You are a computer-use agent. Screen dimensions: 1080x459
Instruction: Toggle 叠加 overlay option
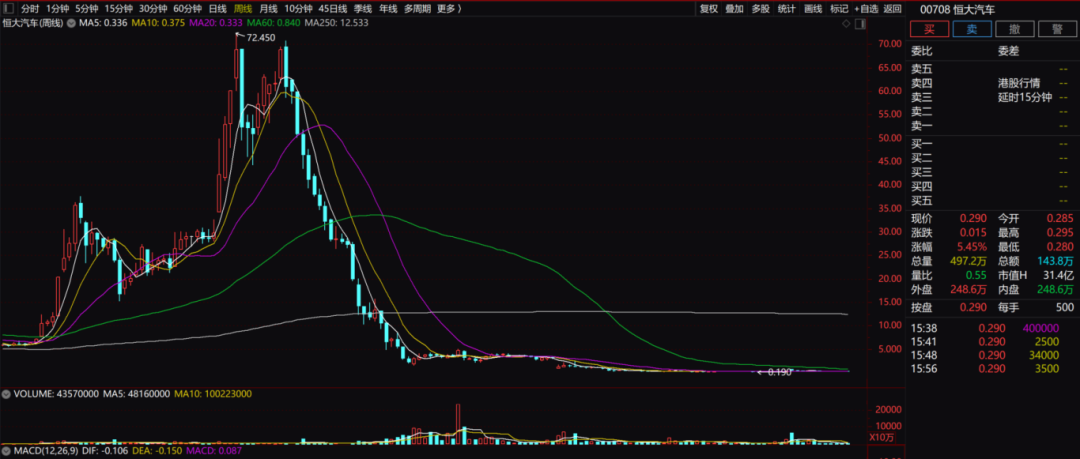point(735,9)
